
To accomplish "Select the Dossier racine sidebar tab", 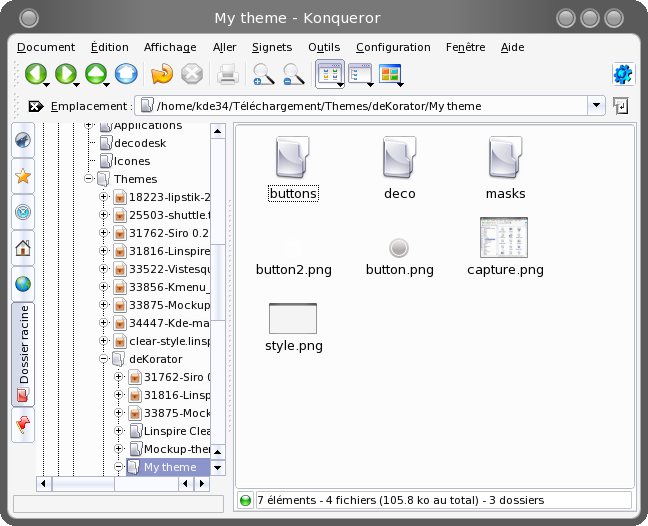I will (x=23, y=355).
